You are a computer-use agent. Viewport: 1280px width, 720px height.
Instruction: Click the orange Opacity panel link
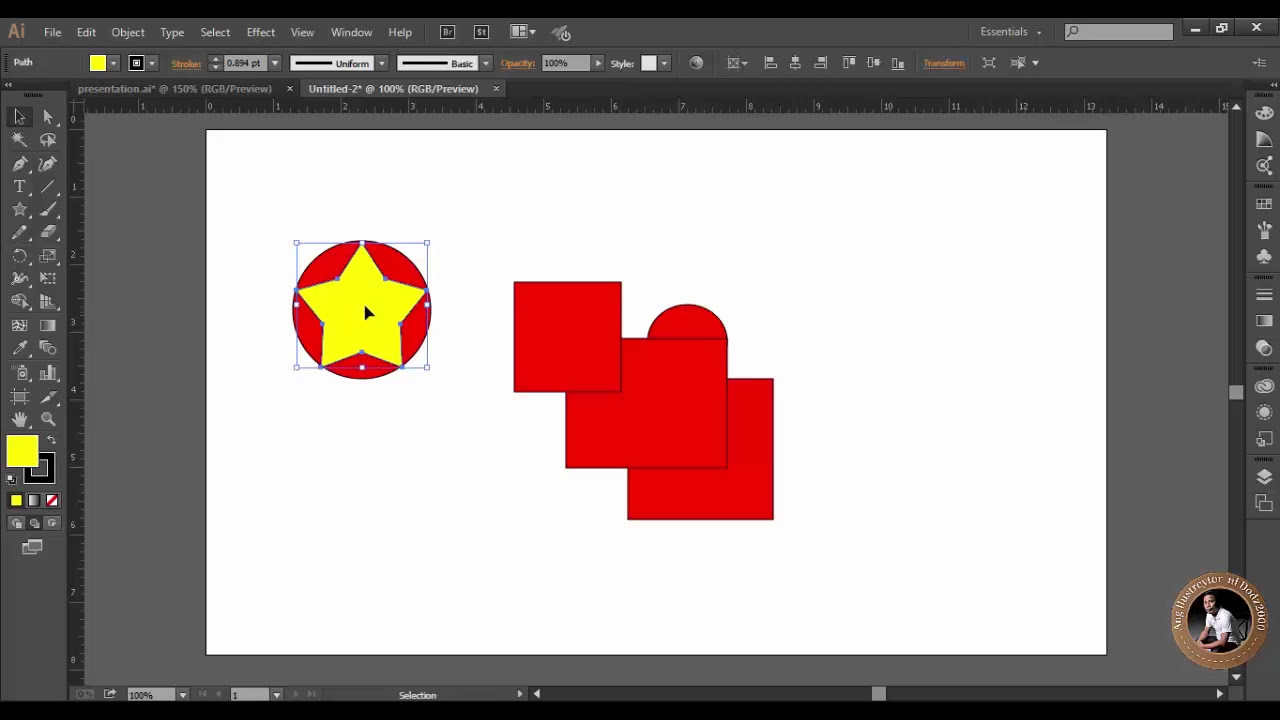518,63
